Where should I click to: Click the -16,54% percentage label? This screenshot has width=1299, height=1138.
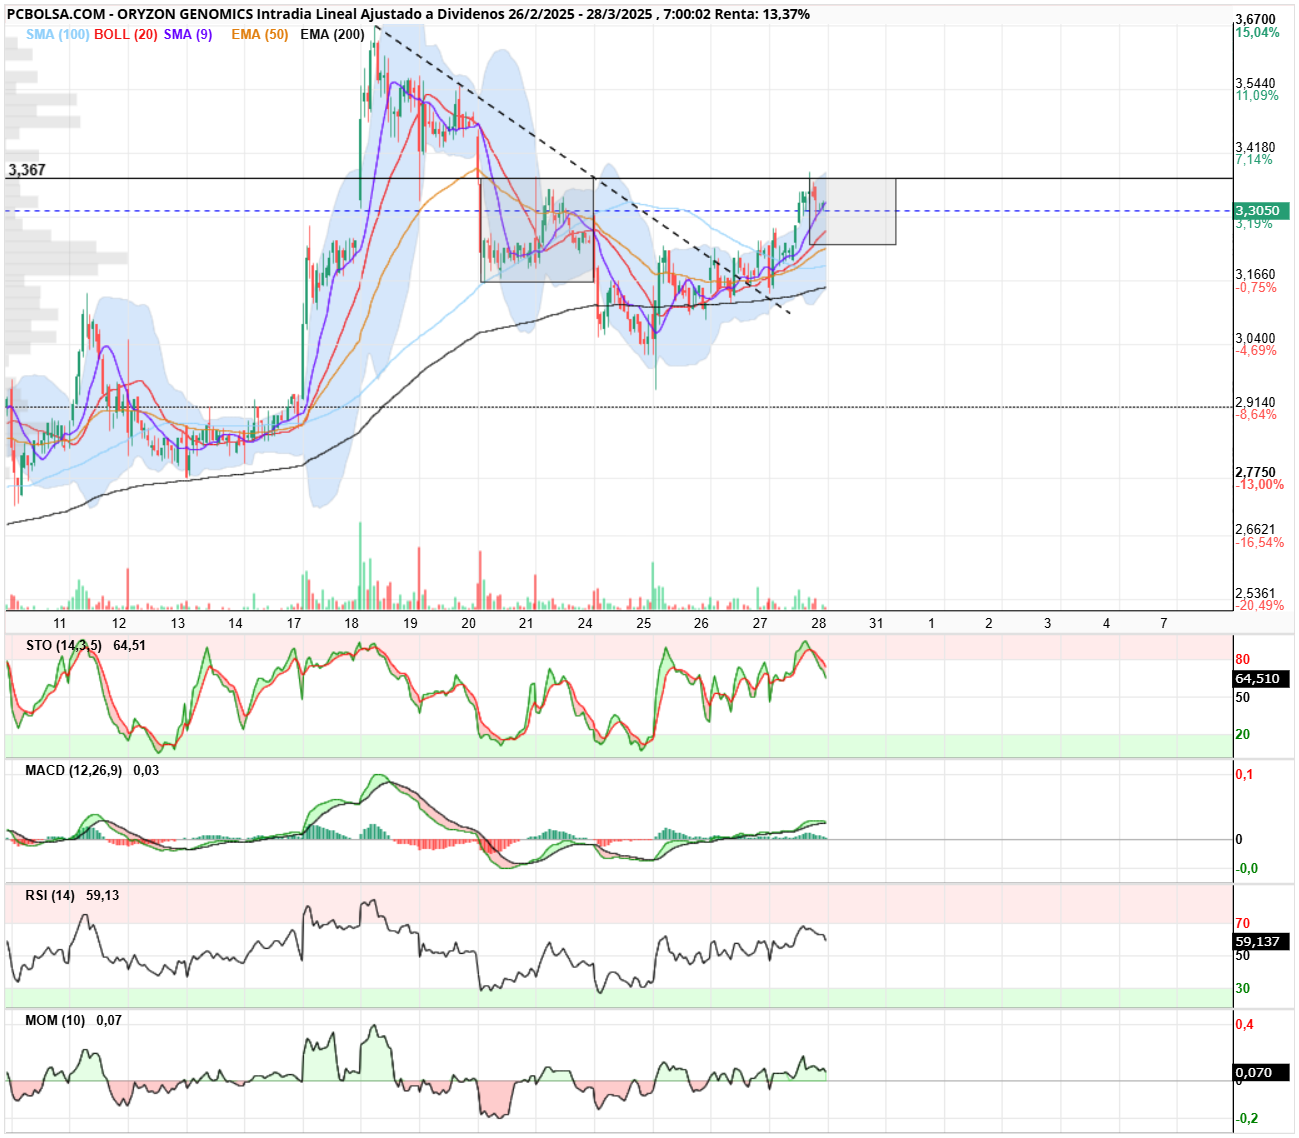[1260, 543]
